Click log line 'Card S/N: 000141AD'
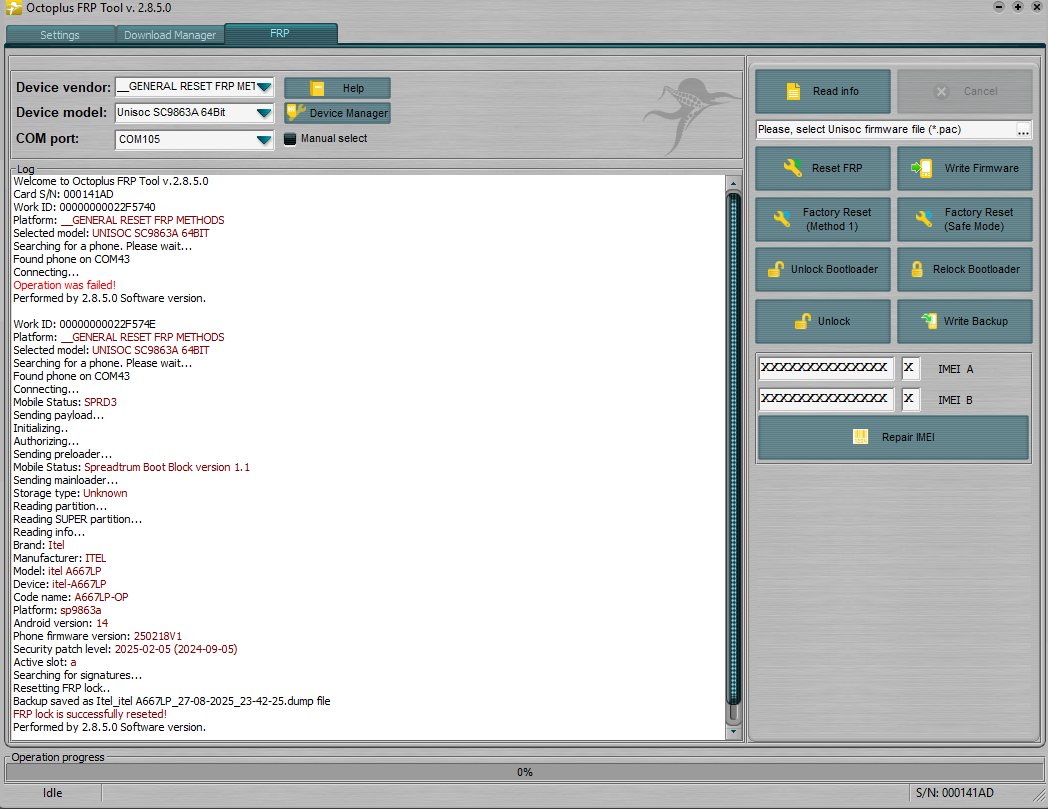Image resolution: width=1048 pixels, height=809 pixels. click(63, 195)
